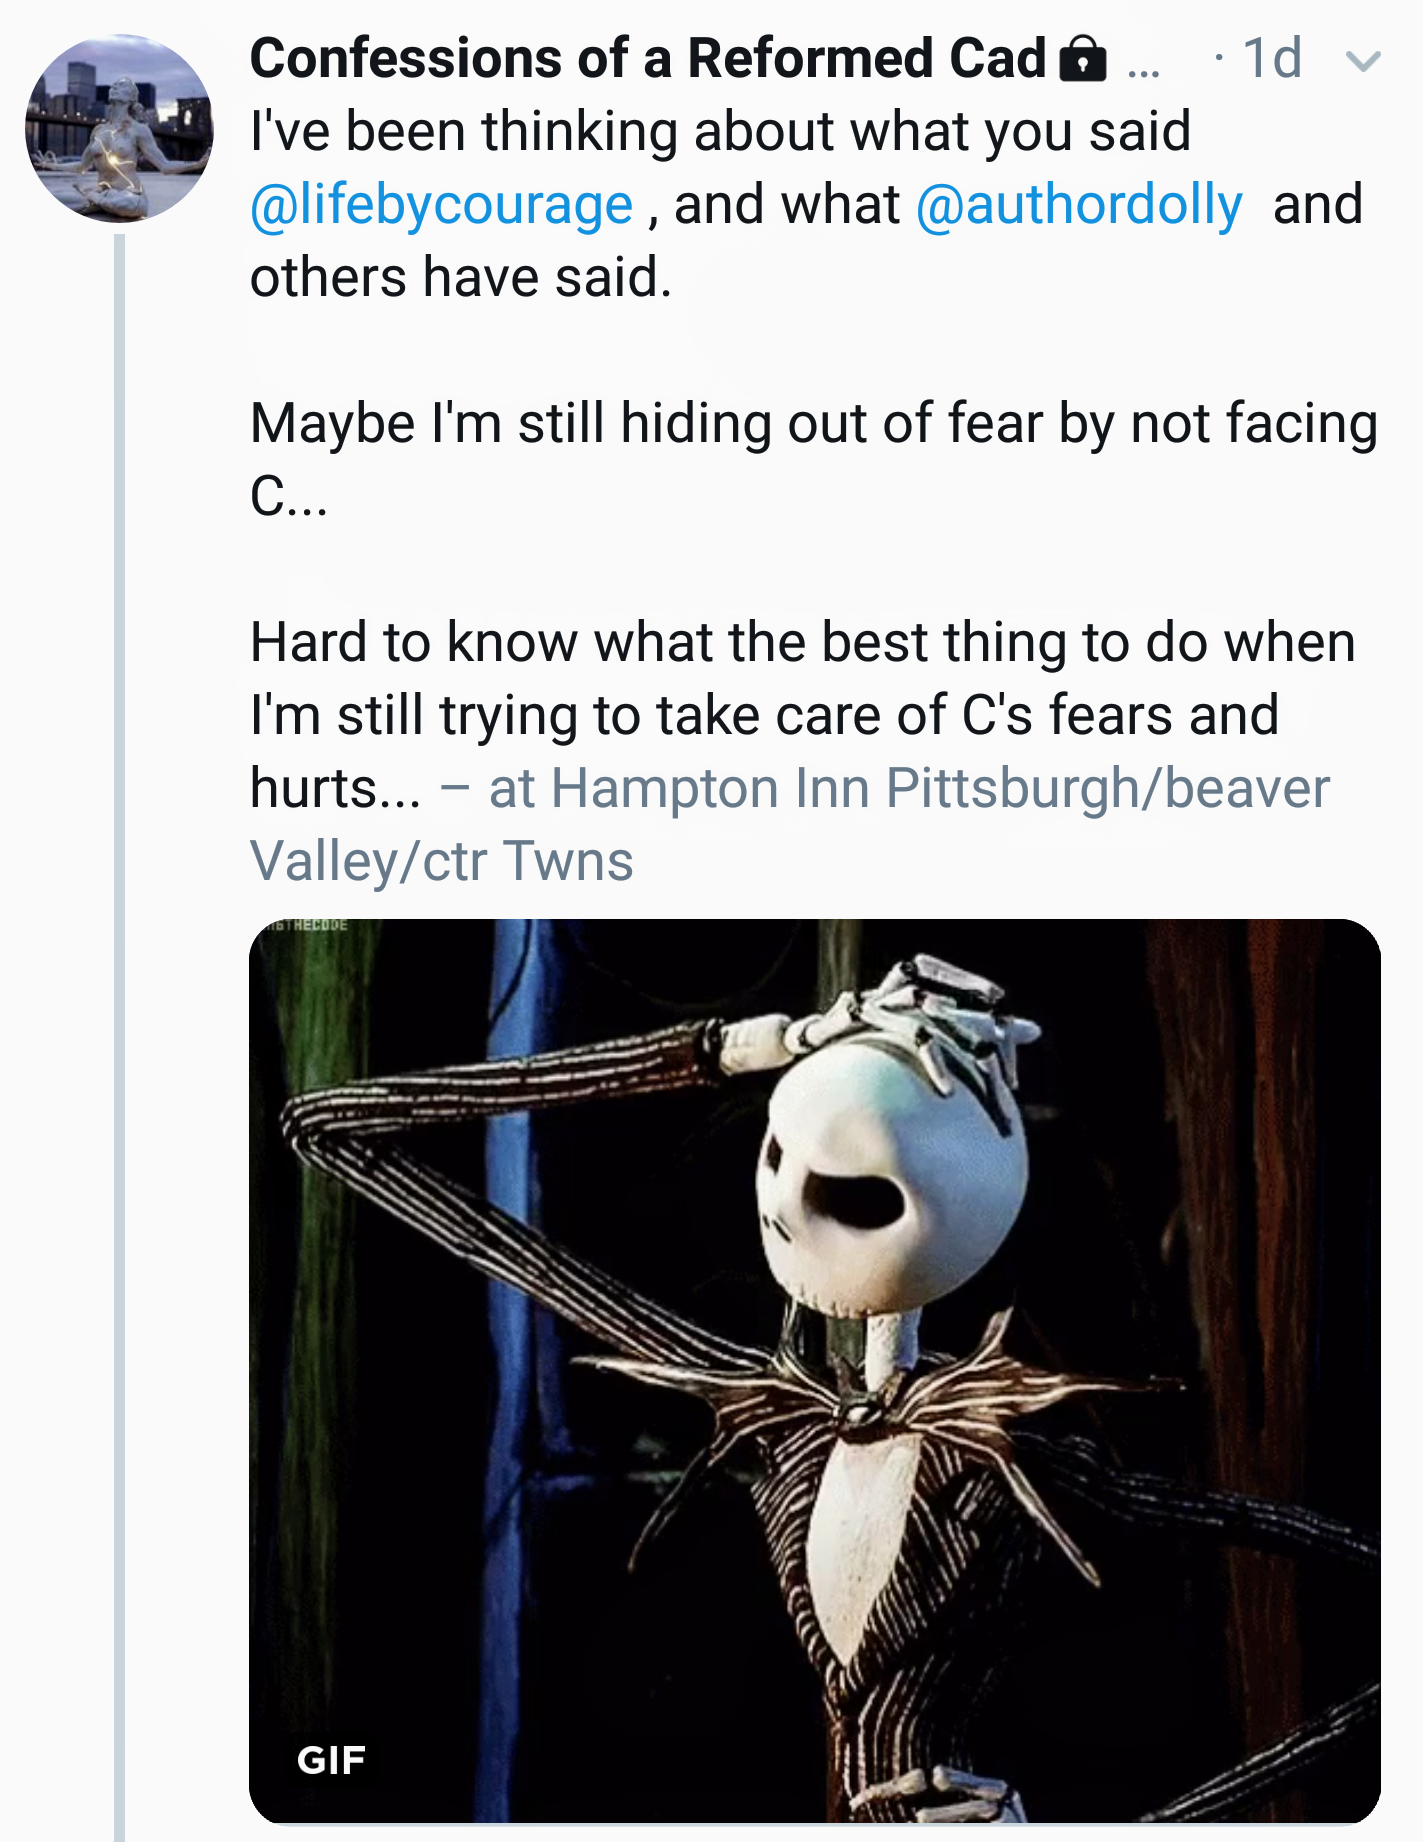
Task: Click the protected account lock icon
Action: point(1082,58)
